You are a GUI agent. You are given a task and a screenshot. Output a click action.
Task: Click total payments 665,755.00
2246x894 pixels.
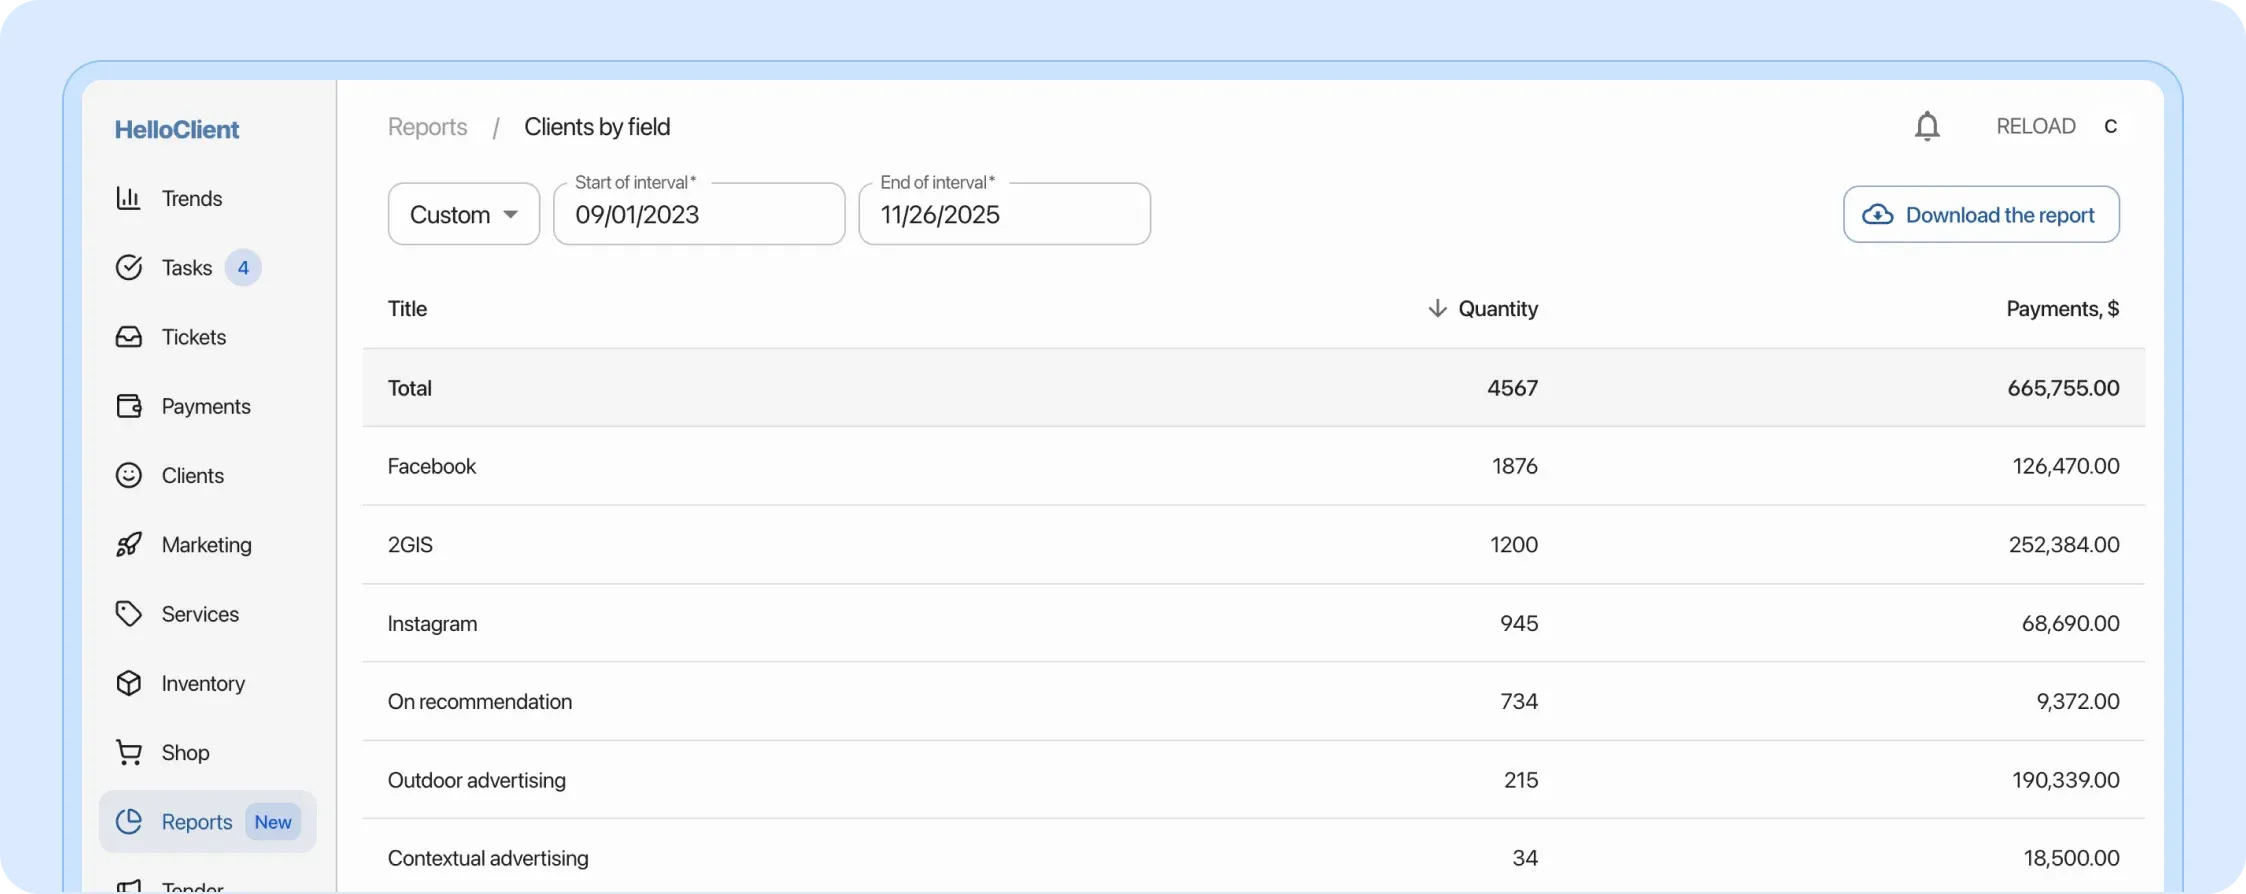click(x=2063, y=388)
